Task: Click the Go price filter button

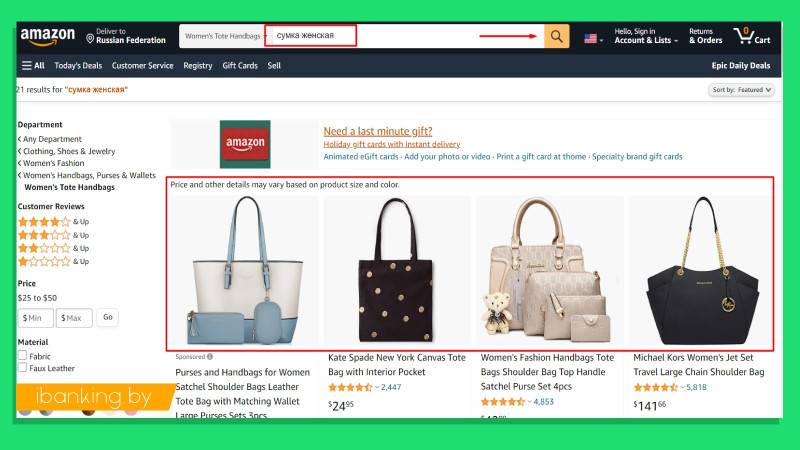Action: pos(108,317)
